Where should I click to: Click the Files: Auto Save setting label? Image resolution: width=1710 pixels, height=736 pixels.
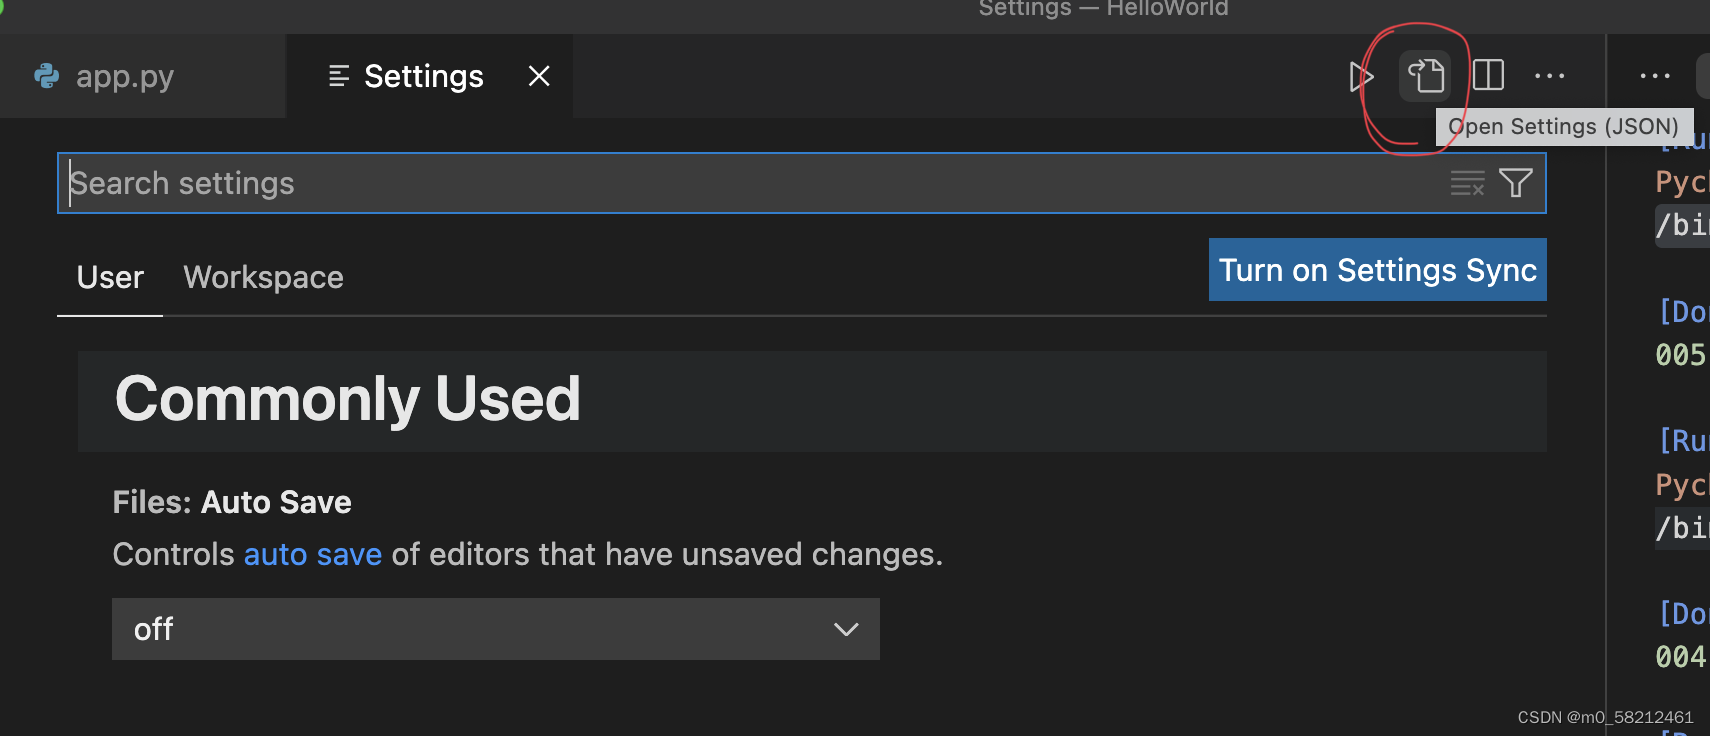(x=232, y=501)
